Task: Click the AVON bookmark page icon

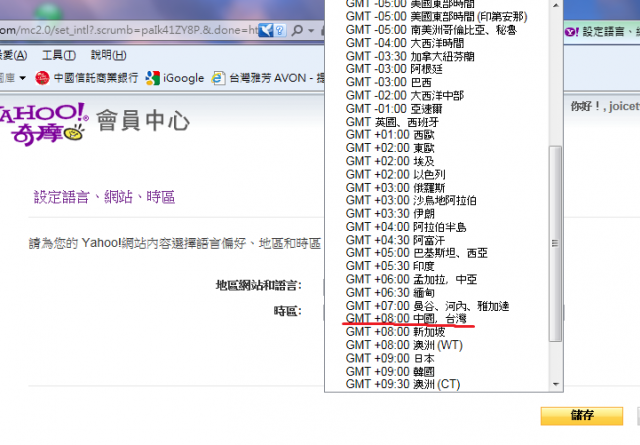Action: [x=218, y=78]
